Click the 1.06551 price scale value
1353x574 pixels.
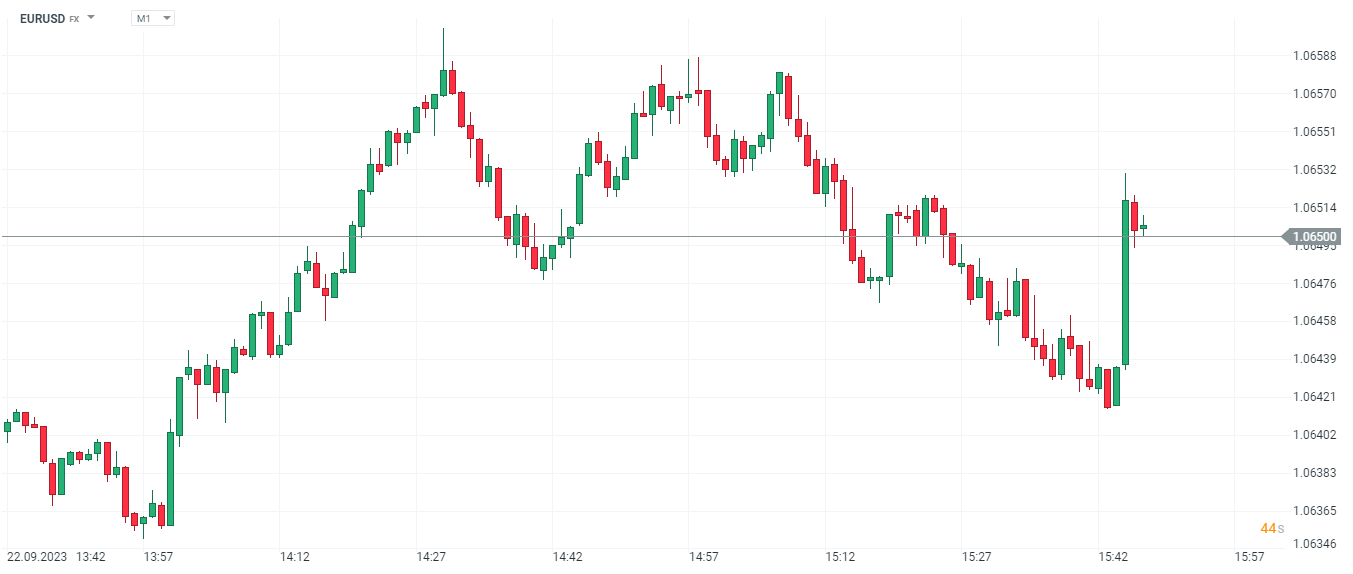1314,131
